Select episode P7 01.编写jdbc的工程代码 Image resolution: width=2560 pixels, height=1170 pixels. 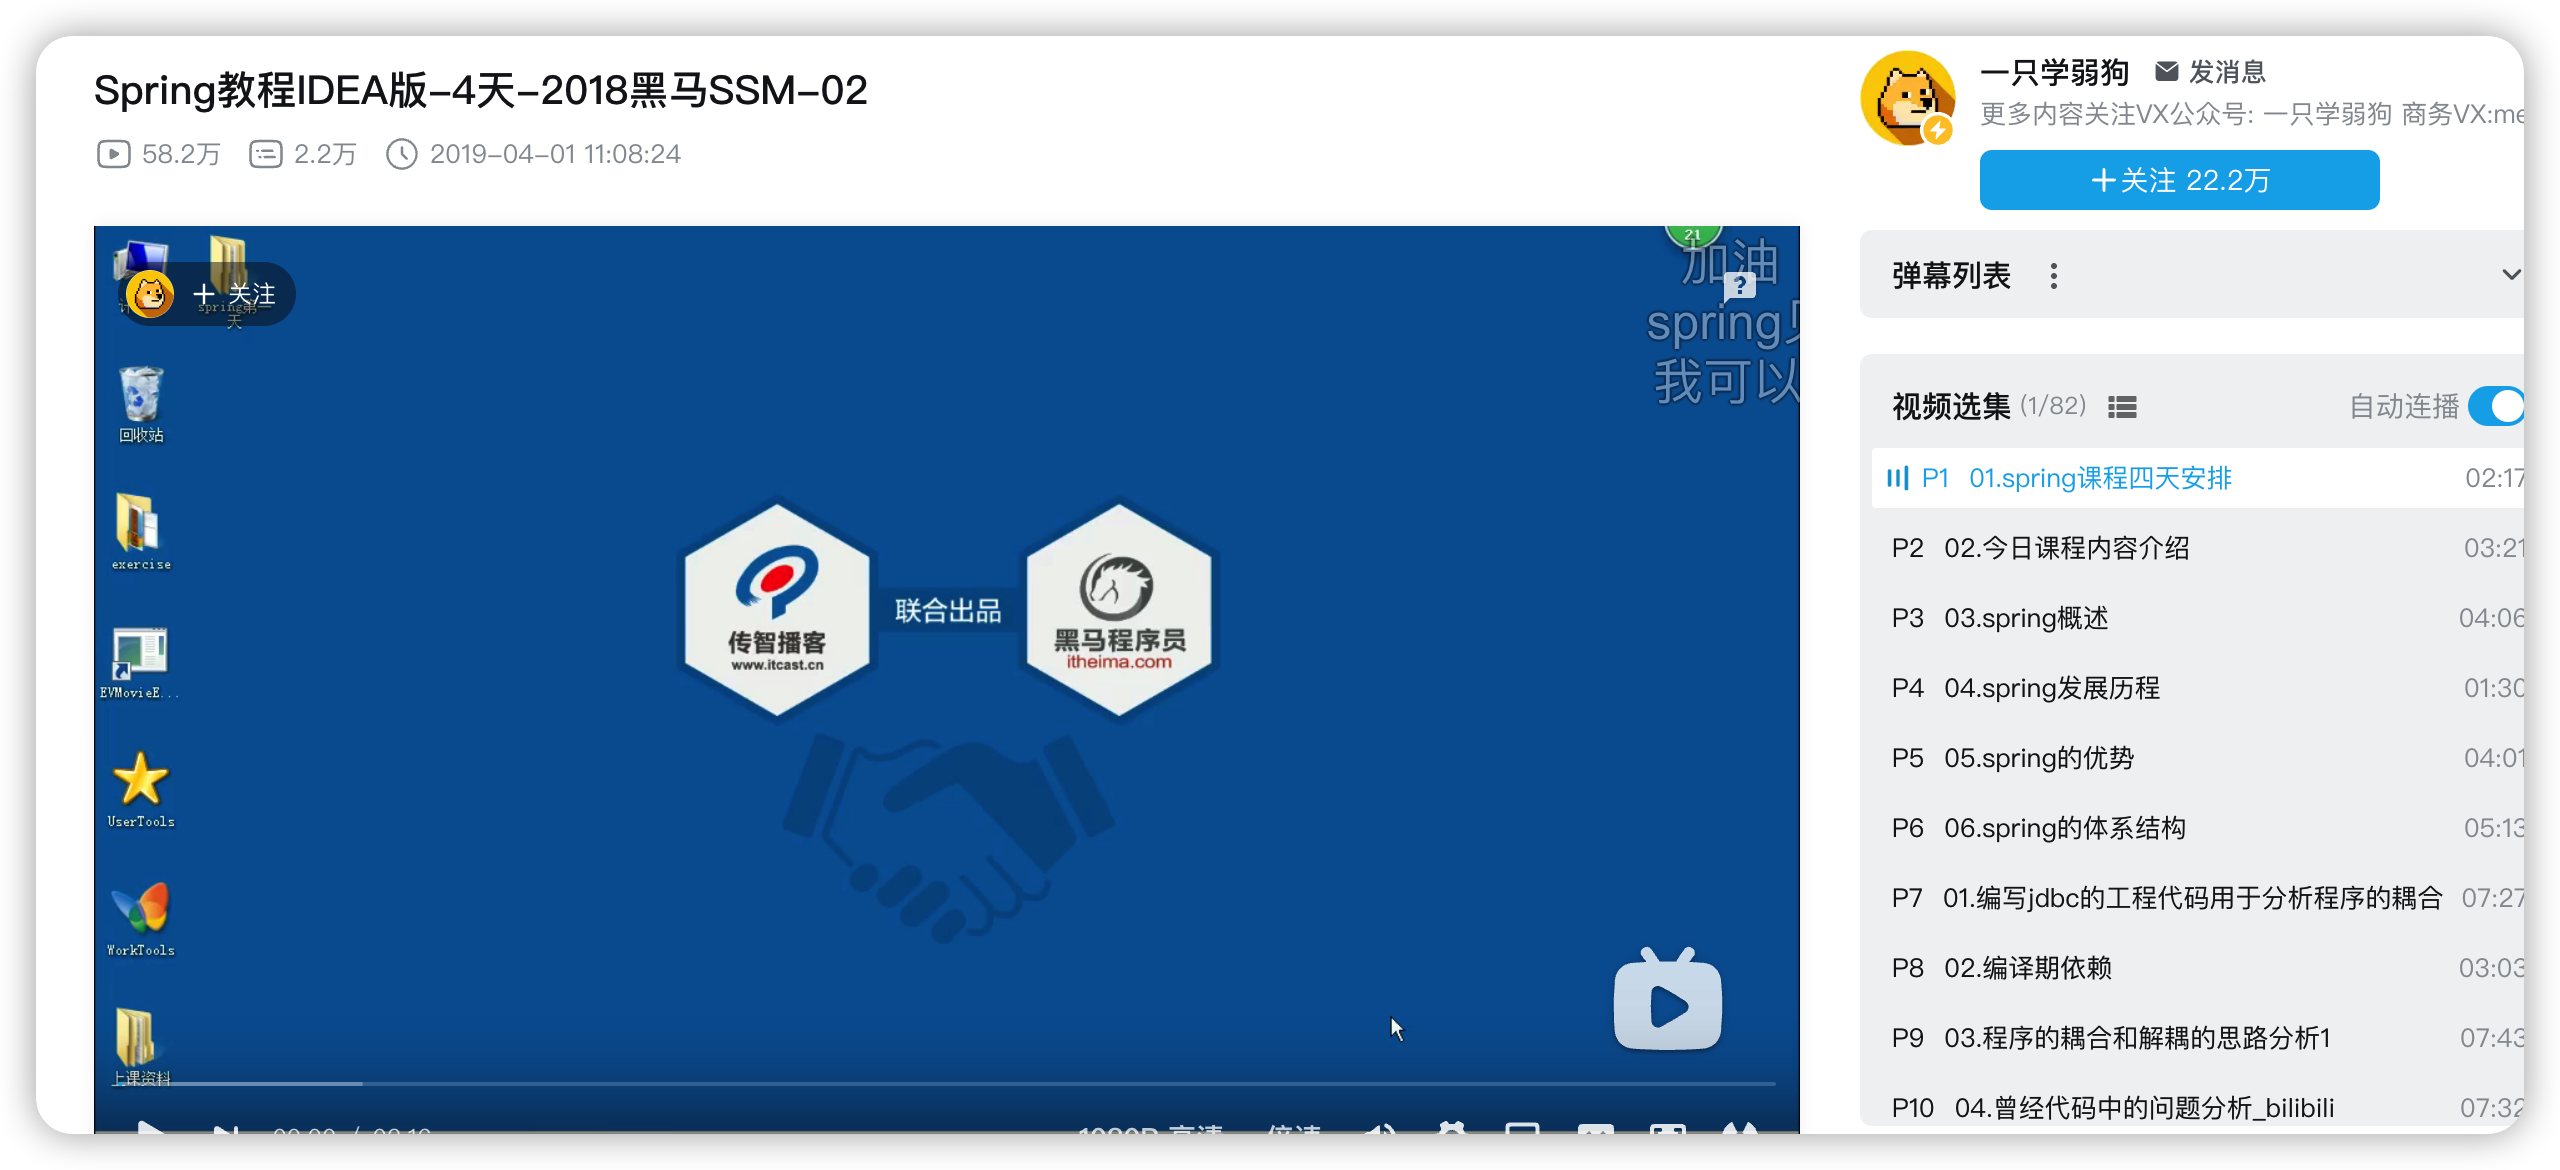[x=2198, y=898]
